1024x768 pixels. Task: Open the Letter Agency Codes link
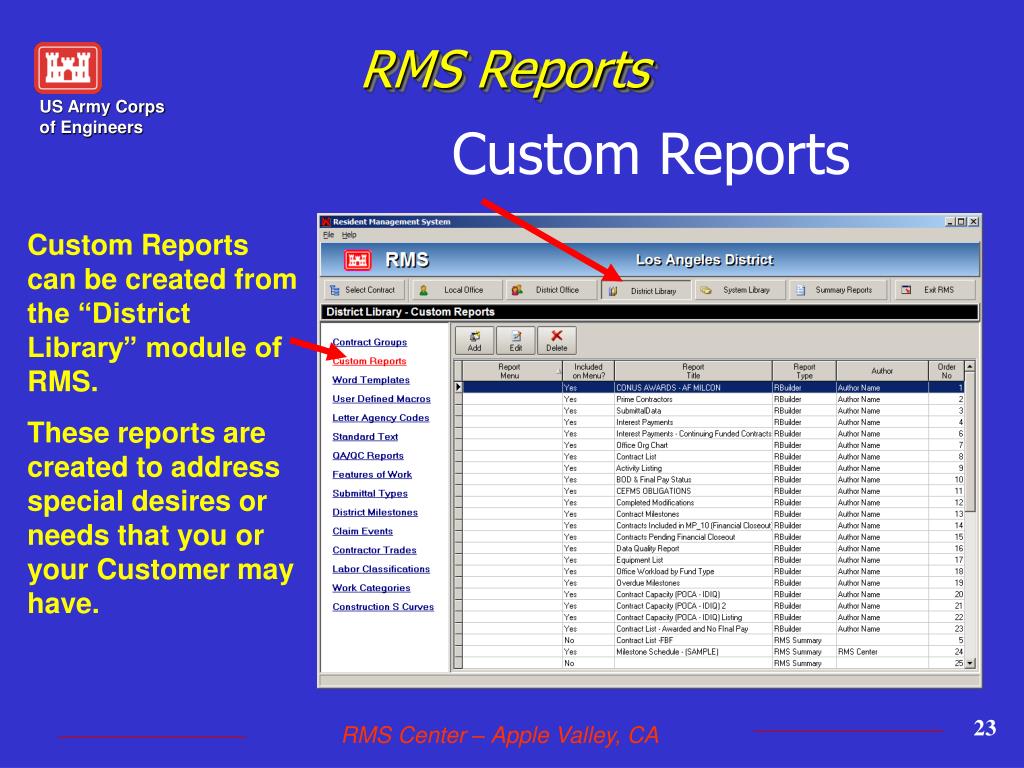381,418
